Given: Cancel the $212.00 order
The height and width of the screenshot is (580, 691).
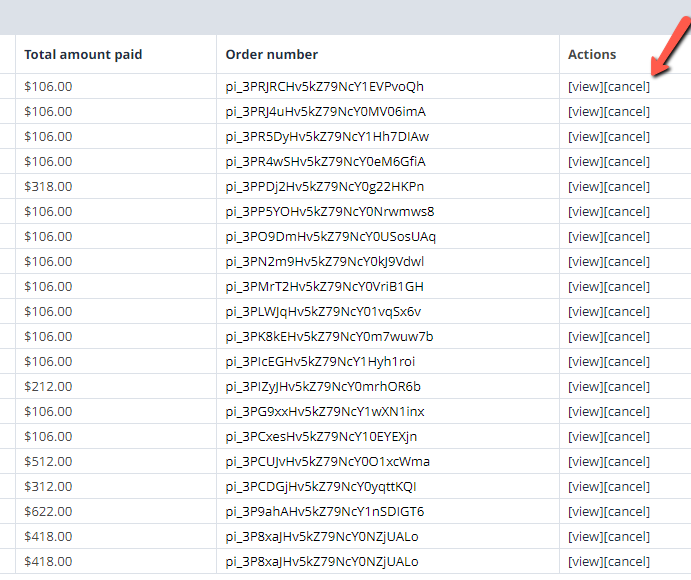Looking at the screenshot, I should click(x=627, y=386).
